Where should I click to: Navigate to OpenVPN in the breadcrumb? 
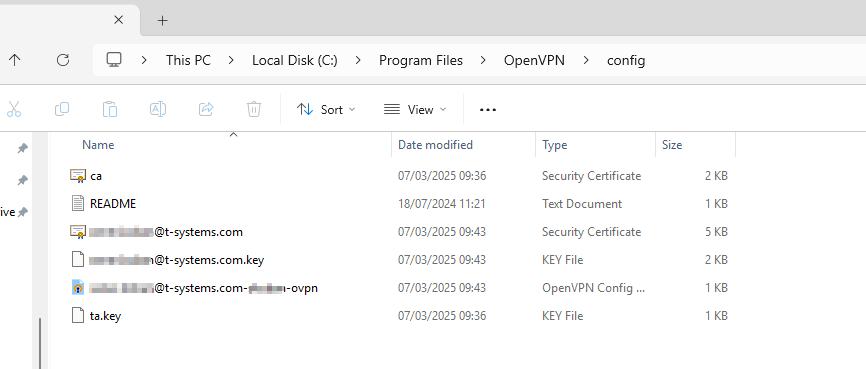point(534,60)
